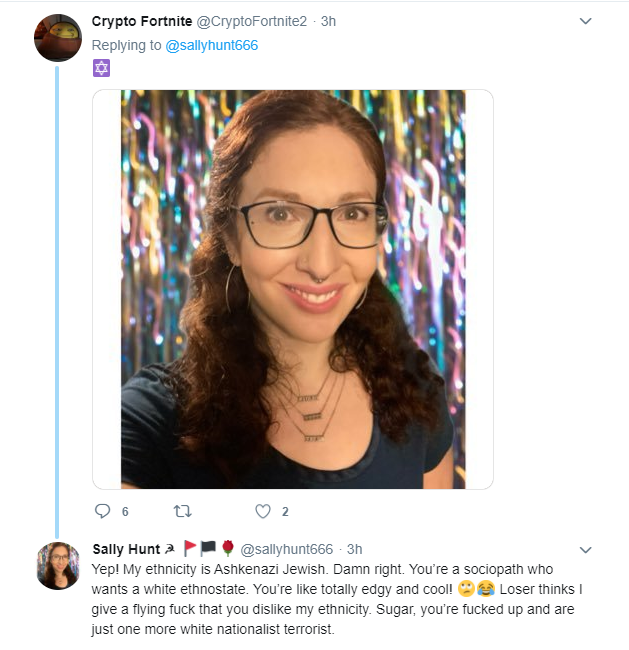The width and height of the screenshot is (629, 650).
Task: Click the purple Star of David emoji
Action: tap(101, 68)
